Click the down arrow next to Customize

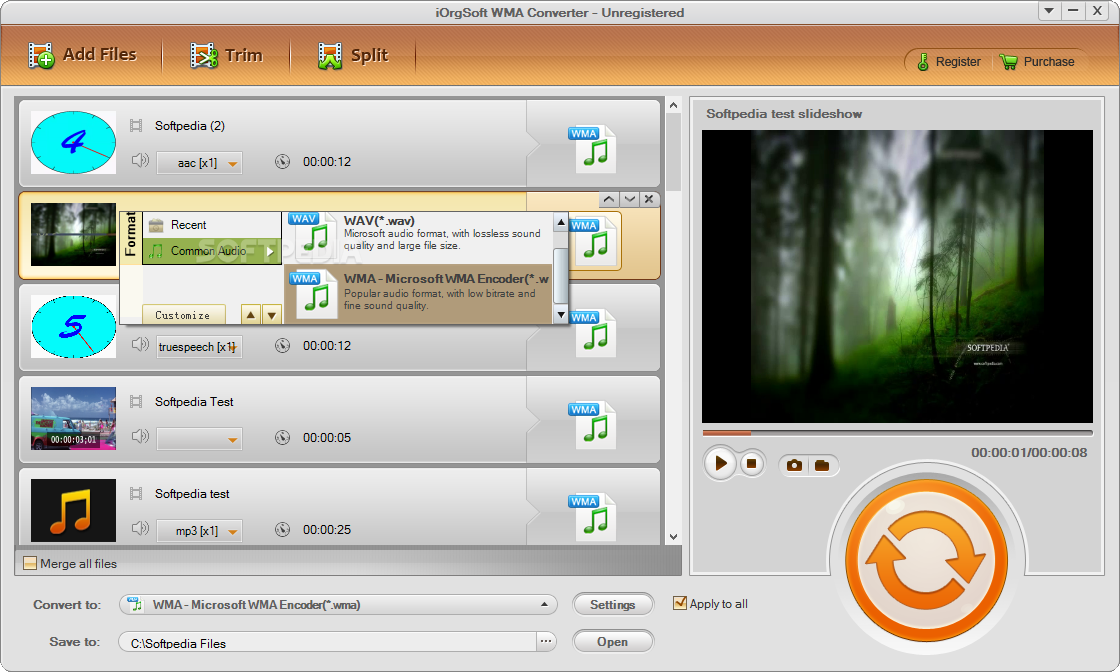pyautogui.click(x=271, y=315)
